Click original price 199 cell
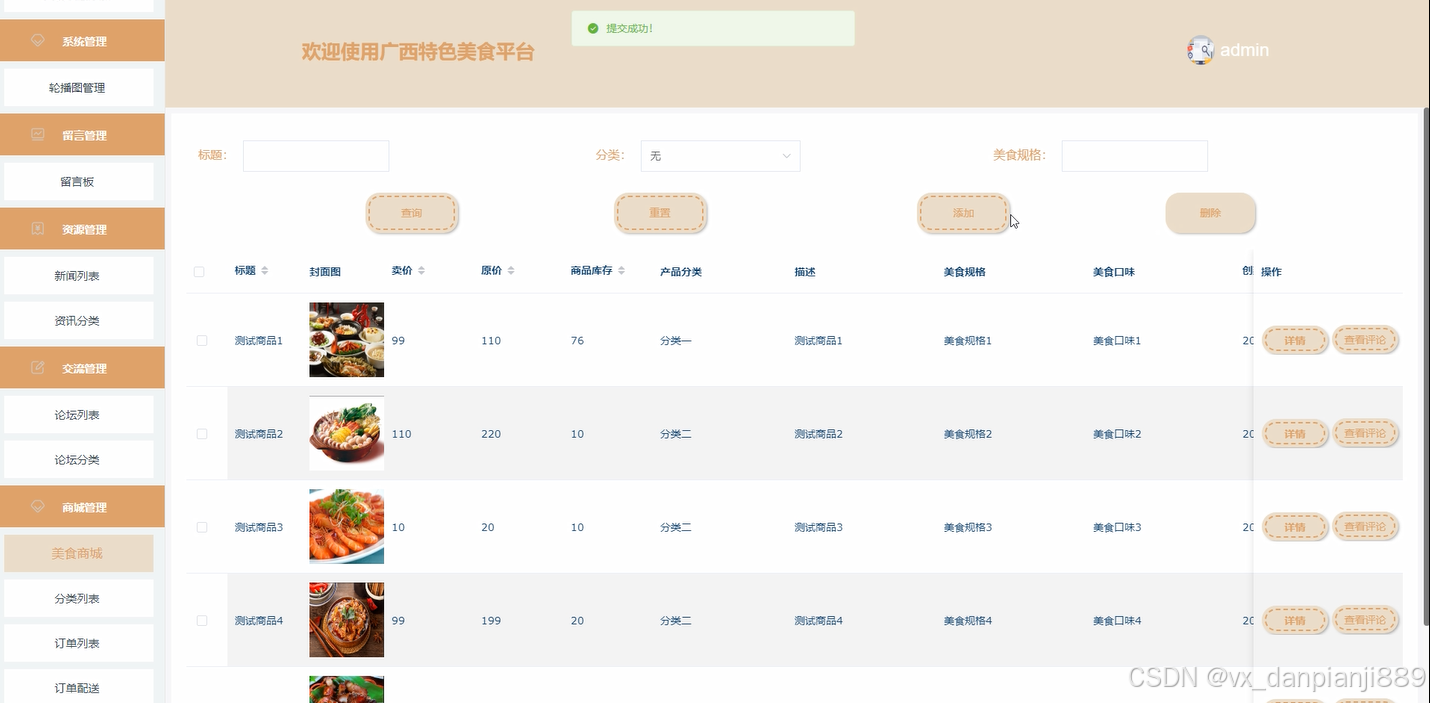Viewport: 1430px width, 703px height. [491, 621]
